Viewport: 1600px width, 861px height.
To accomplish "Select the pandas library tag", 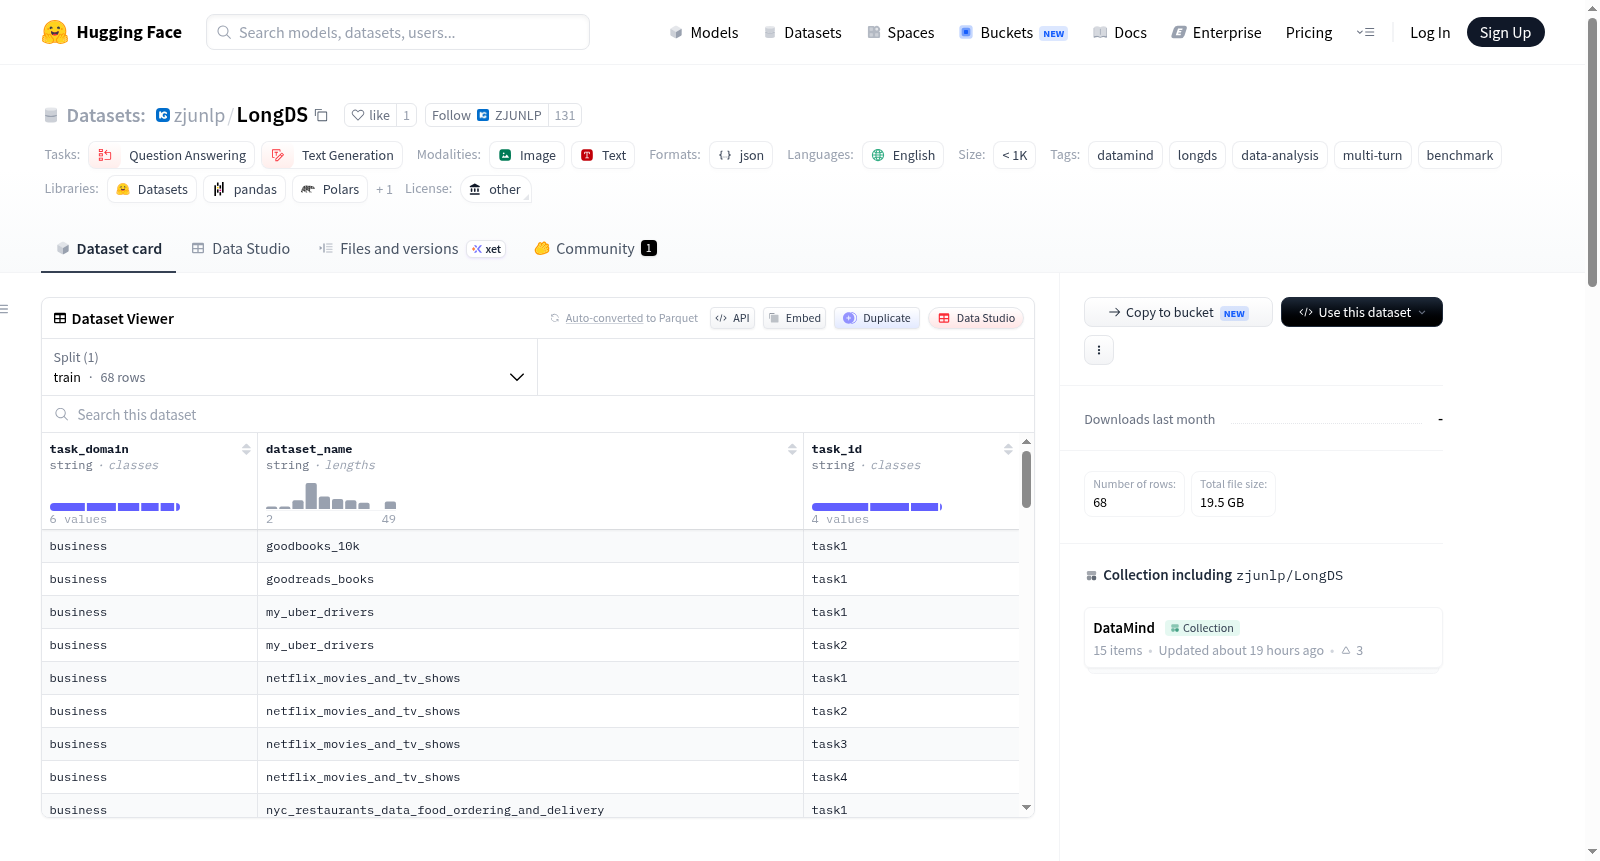I will tap(245, 189).
